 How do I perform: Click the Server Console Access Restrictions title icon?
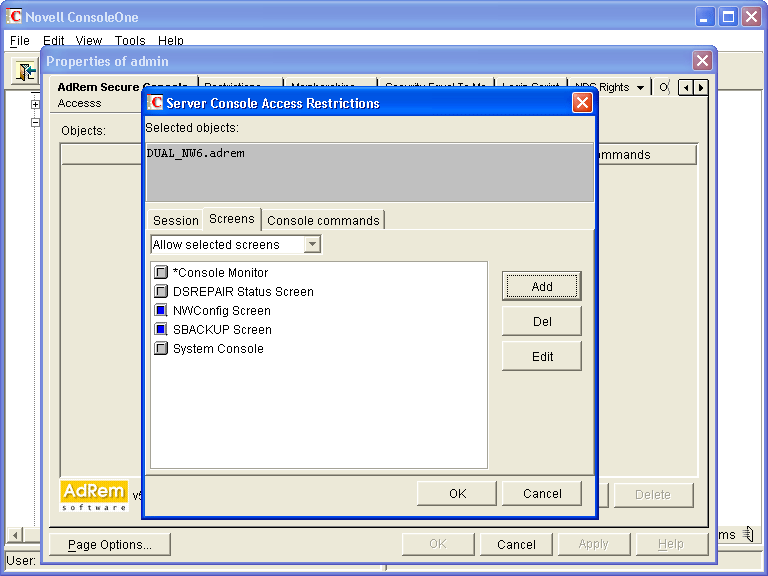click(155, 102)
